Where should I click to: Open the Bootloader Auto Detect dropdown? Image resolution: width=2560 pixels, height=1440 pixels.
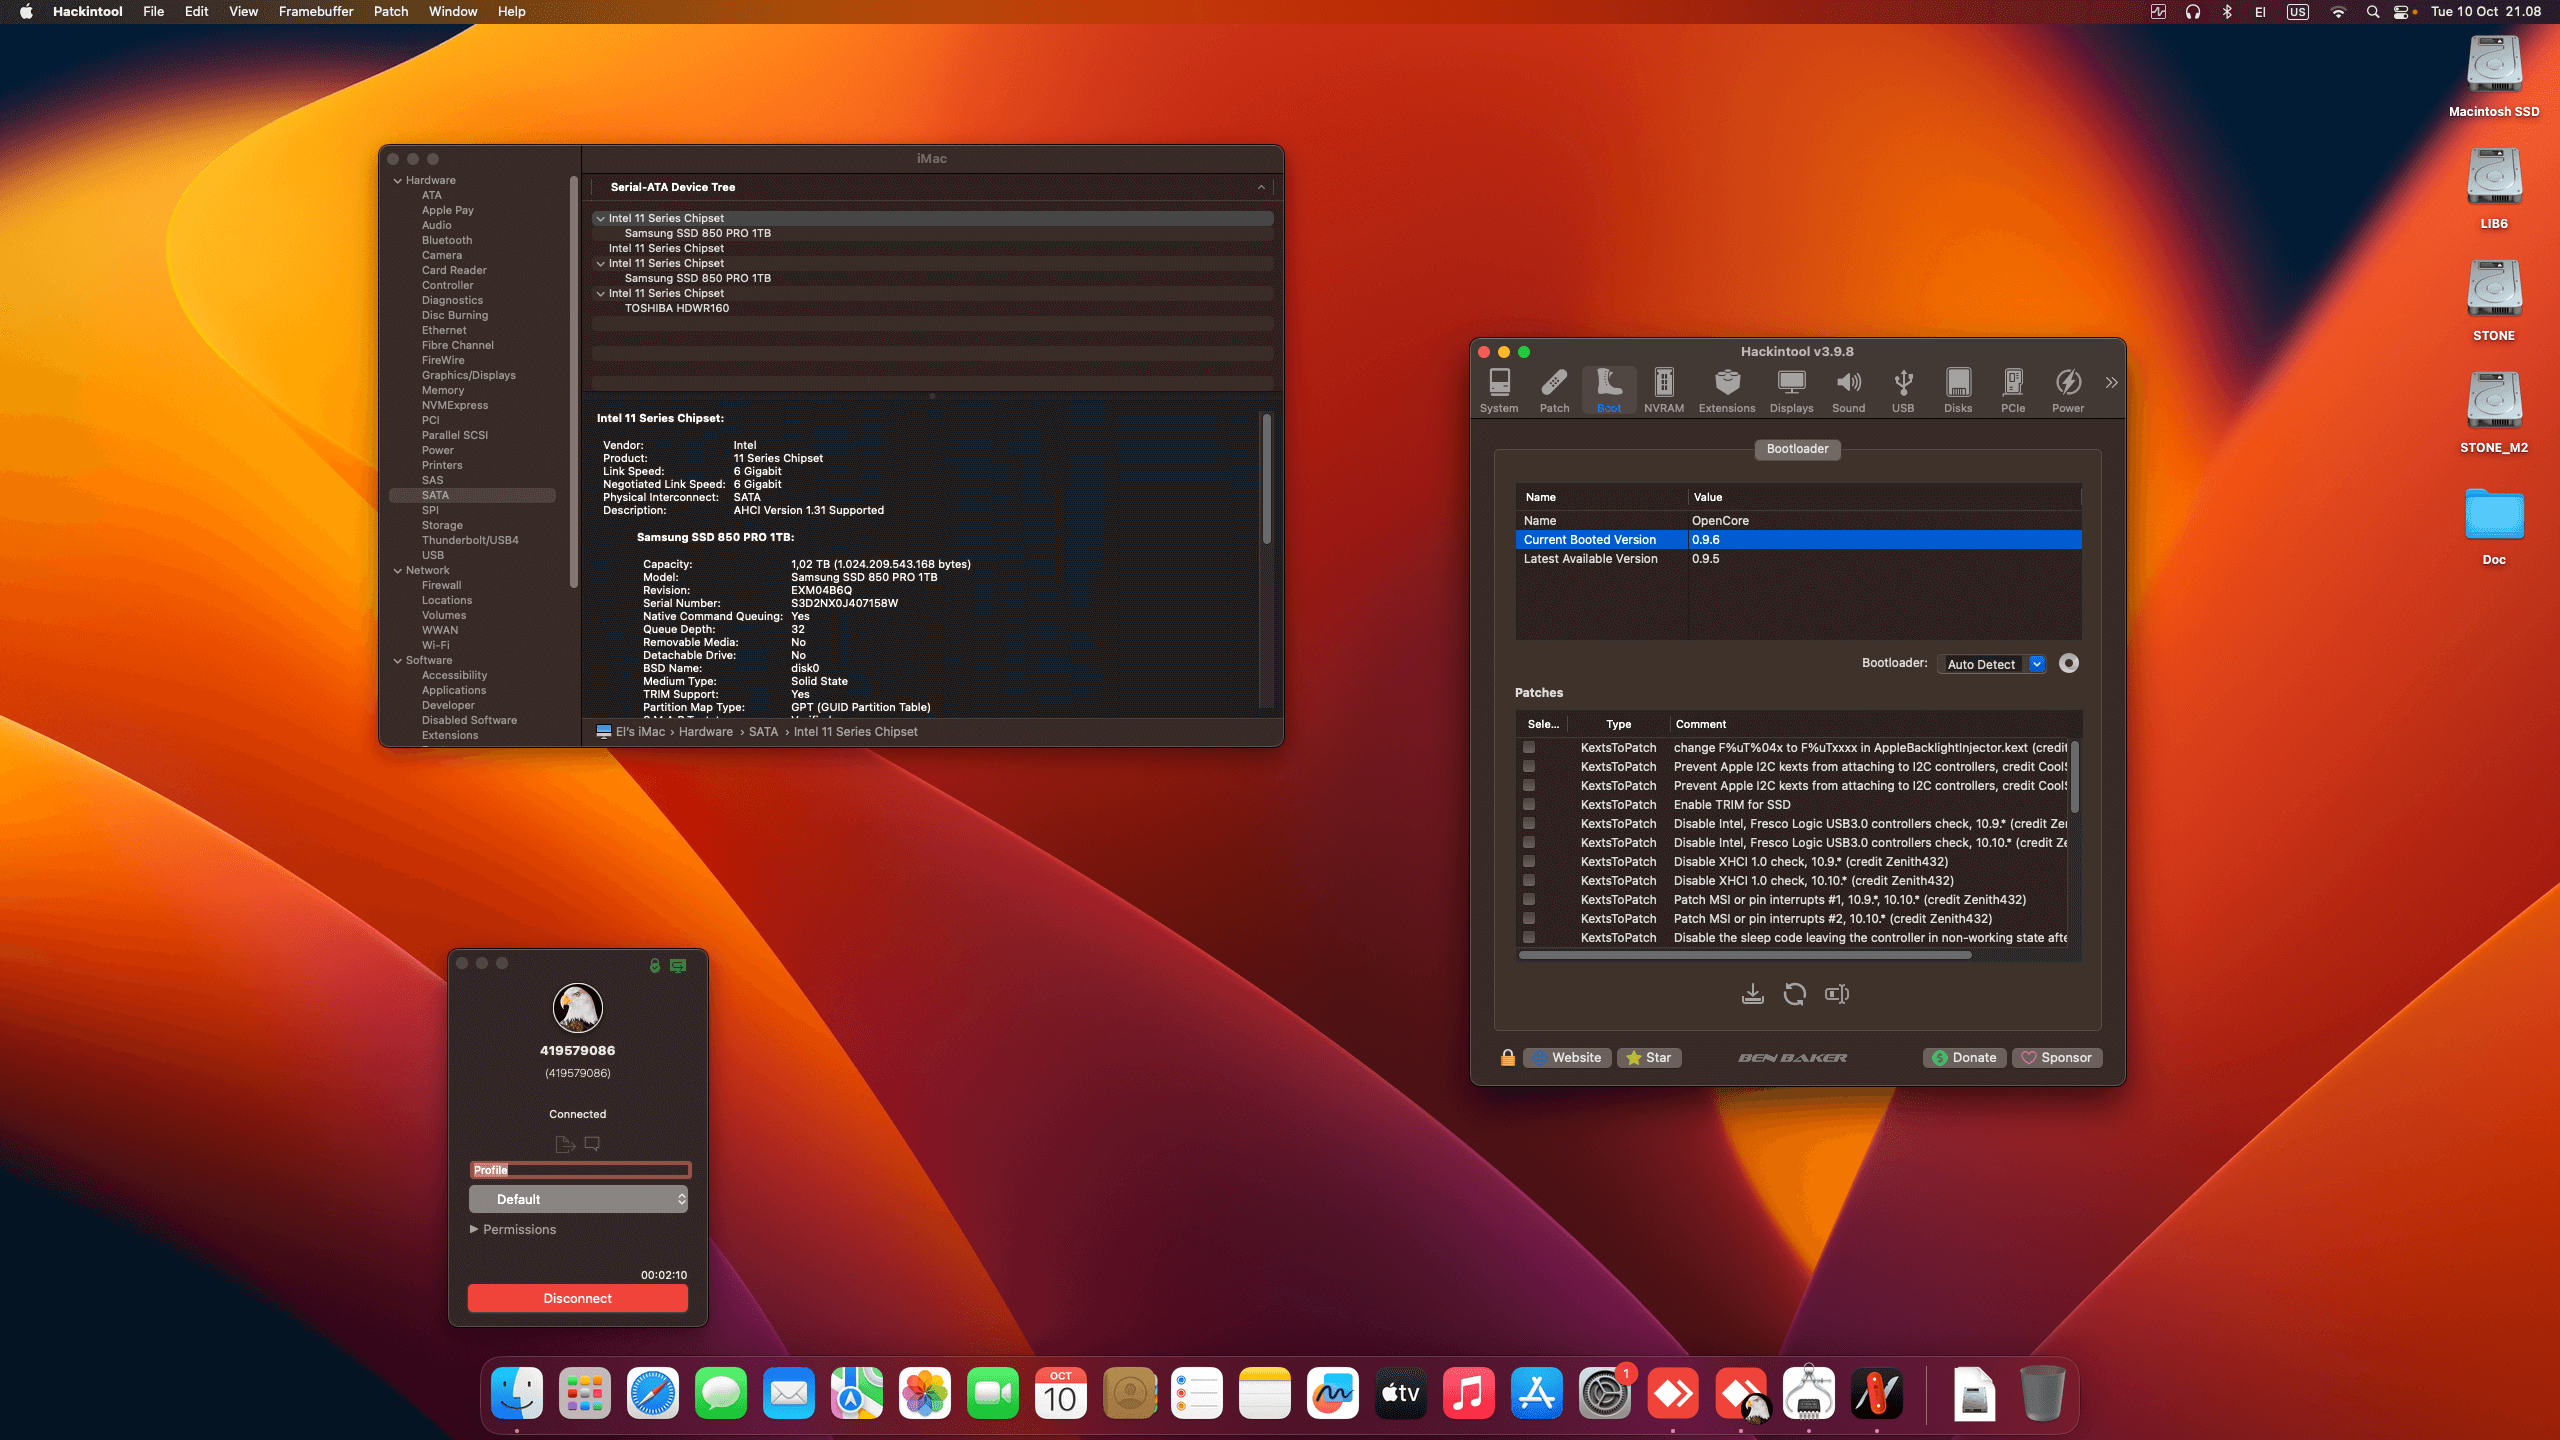point(1991,663)
